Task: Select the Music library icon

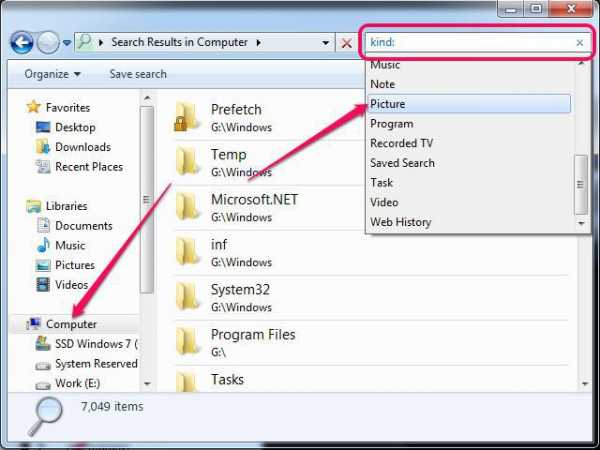Action: click(43, 245)
